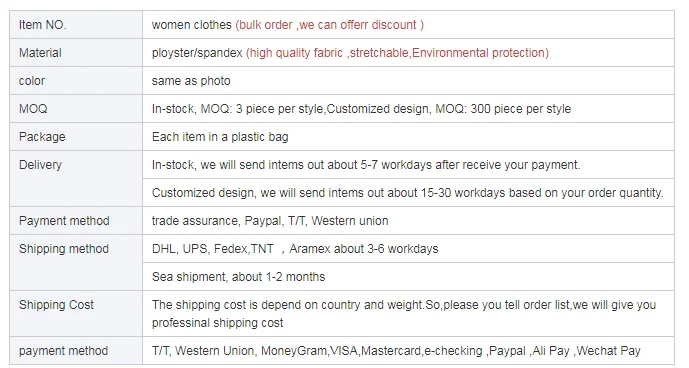
Task: Click the 'MOQ' row label
Action: point(33,109)
